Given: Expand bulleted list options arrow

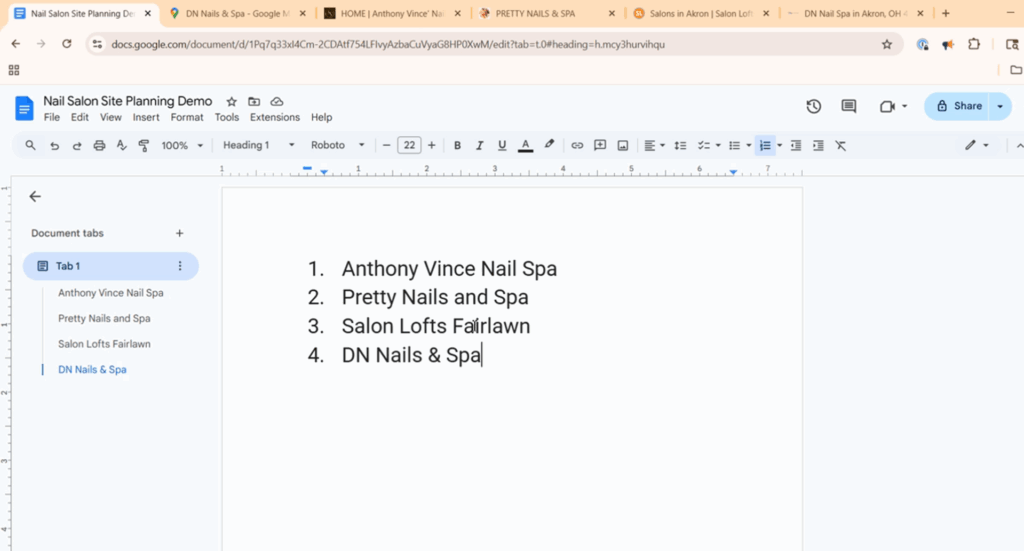Looking at the screenshot, I should pyautogui.click(x=748, y=146).
